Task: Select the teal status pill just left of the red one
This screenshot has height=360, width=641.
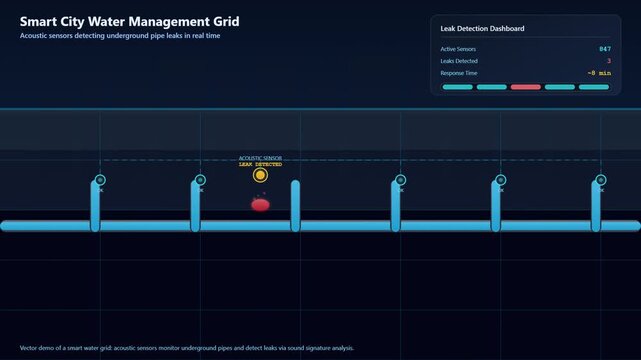Action: click(x=492, y=87)
